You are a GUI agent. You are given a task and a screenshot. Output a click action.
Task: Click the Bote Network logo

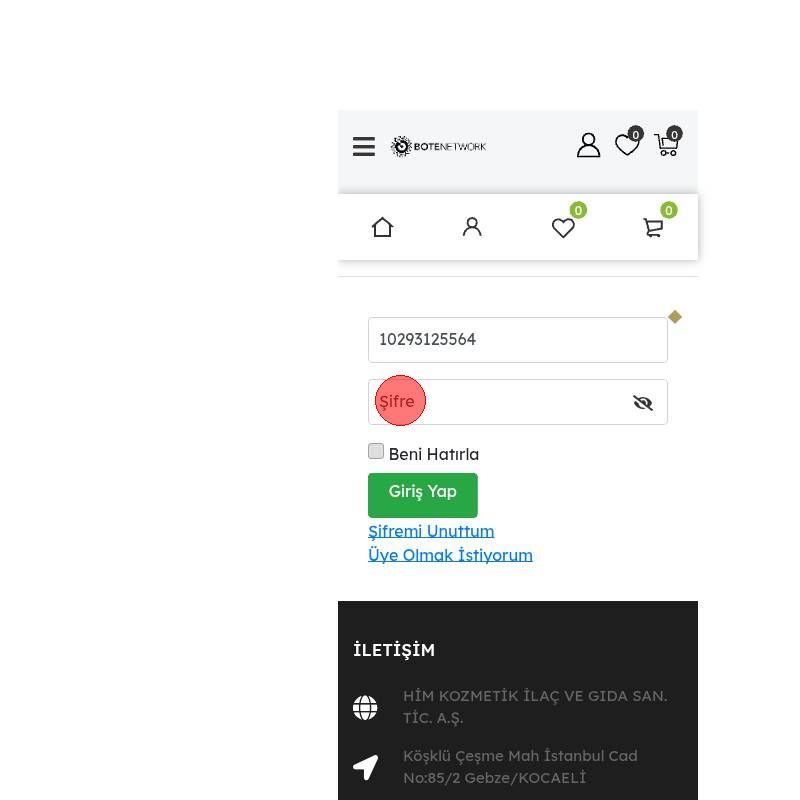tap(438, 146)
